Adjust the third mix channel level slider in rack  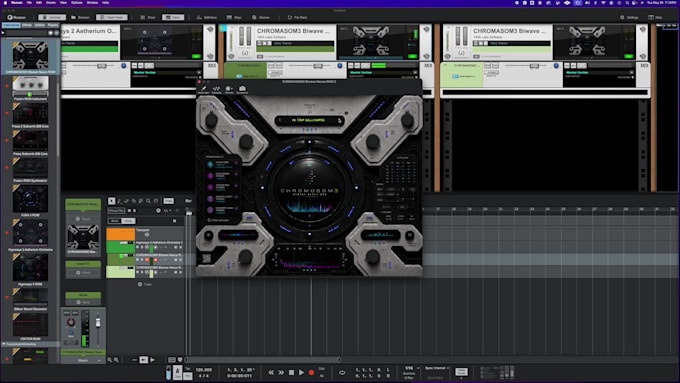534,66
